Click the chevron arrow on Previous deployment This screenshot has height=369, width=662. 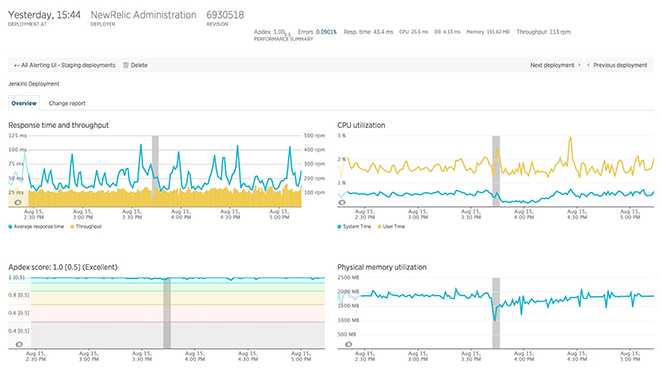(589, 65)
